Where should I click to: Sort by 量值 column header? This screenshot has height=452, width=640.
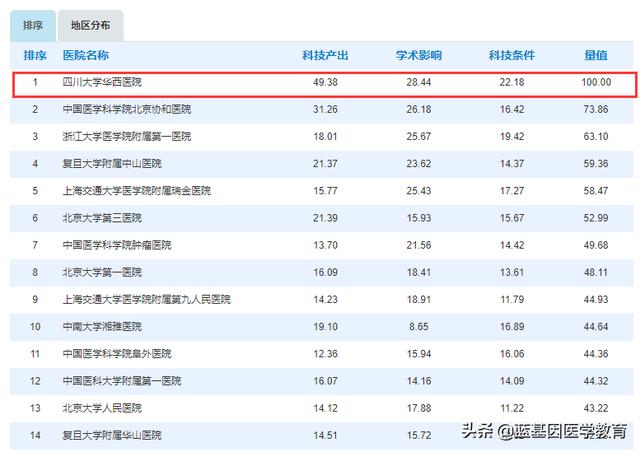click(596, 56)
